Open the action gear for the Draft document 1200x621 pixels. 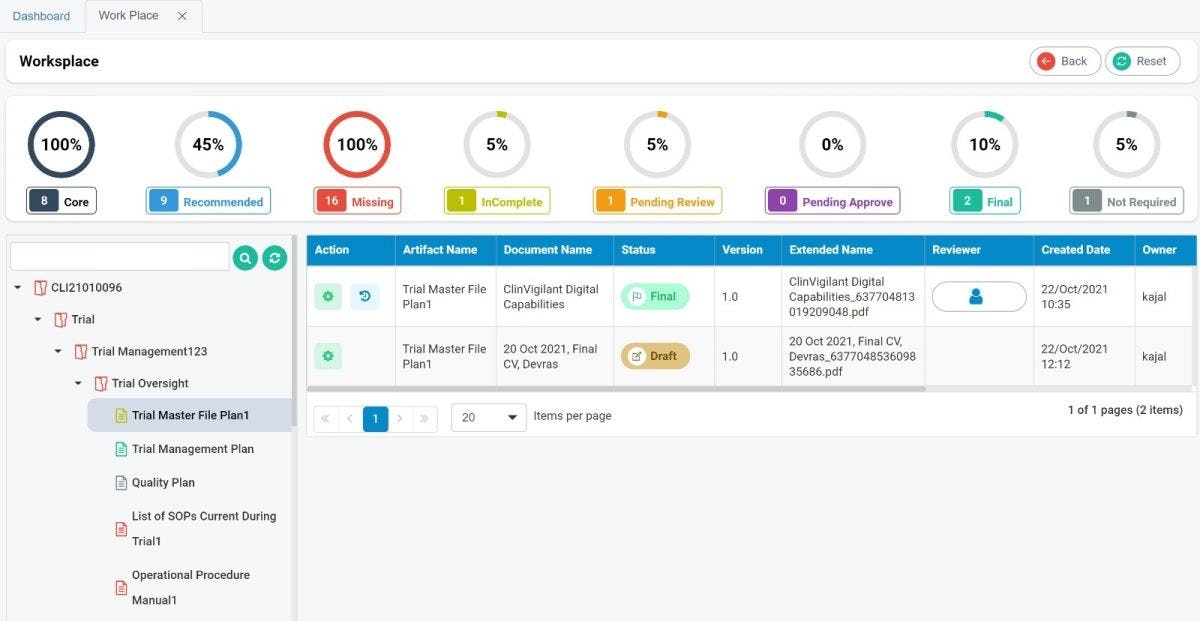[x=327, y=356]
